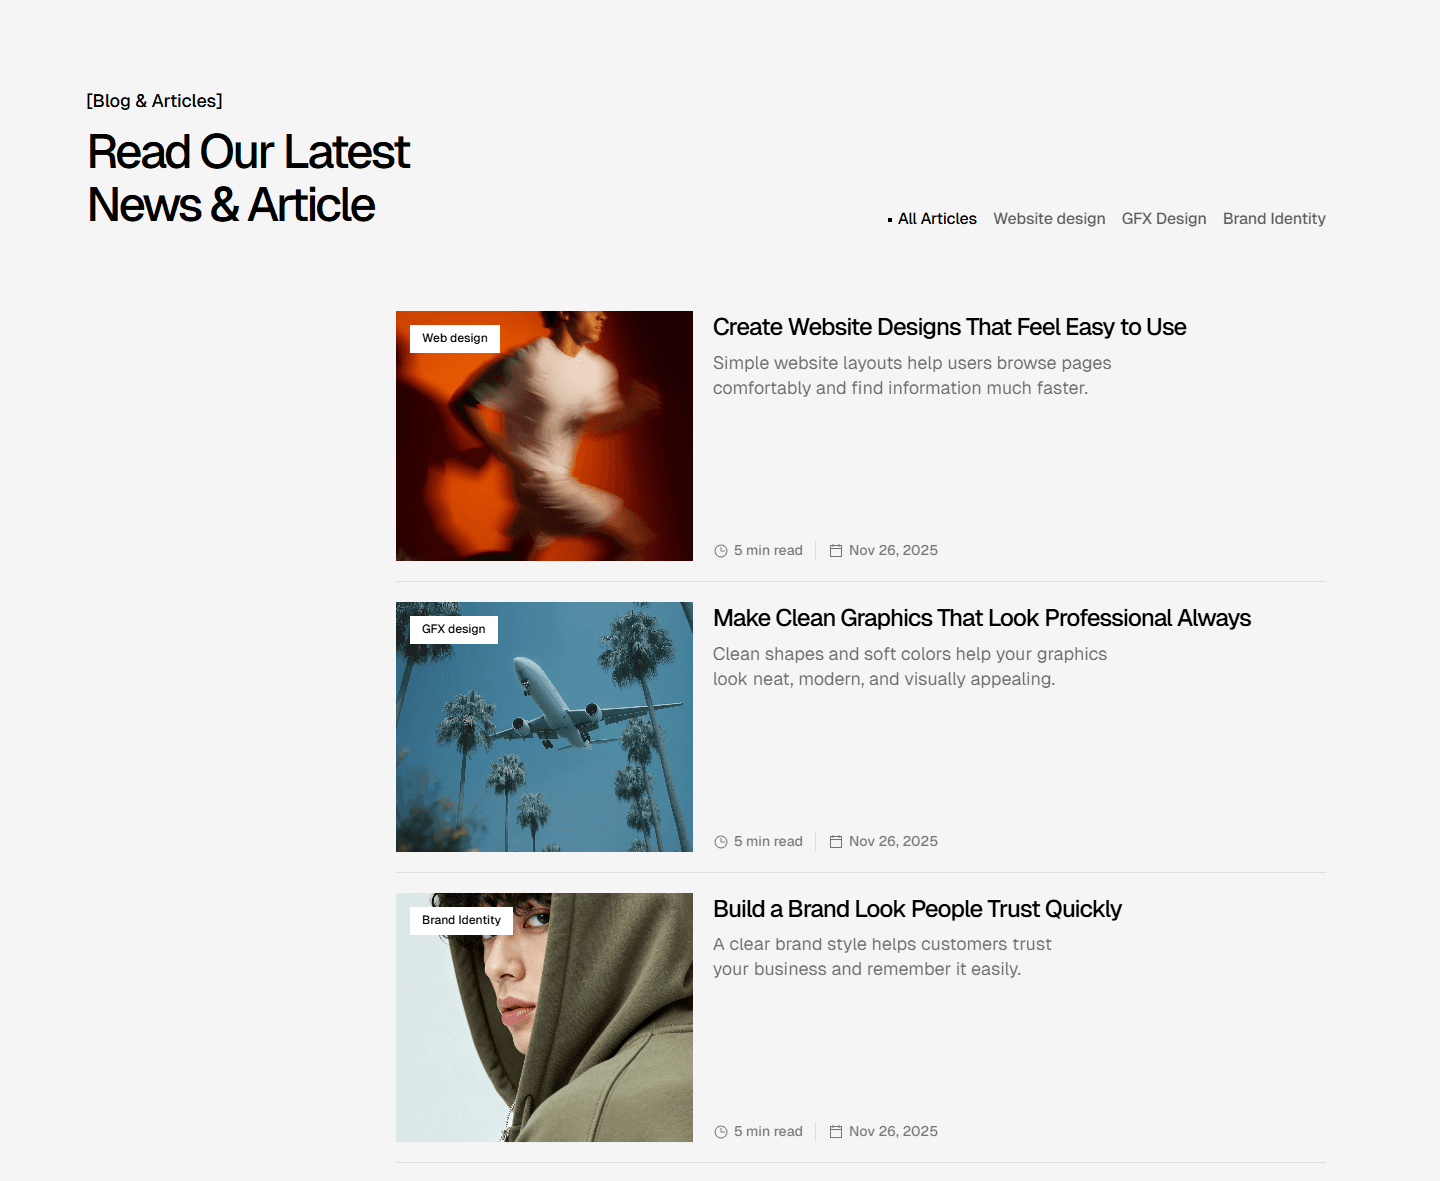
Task: Open Make Clean Graphics article title
Action: tap(982, 619)
